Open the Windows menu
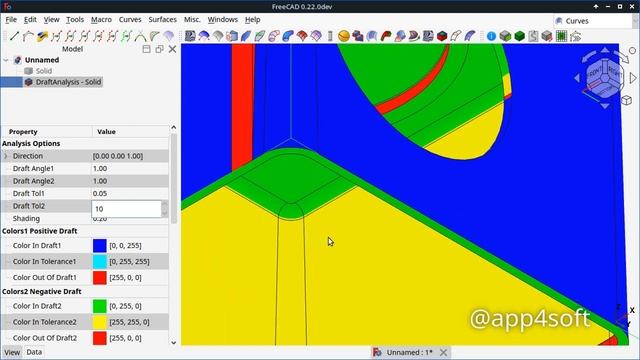The width and height of the screenshot is (640, 360). 222,20
